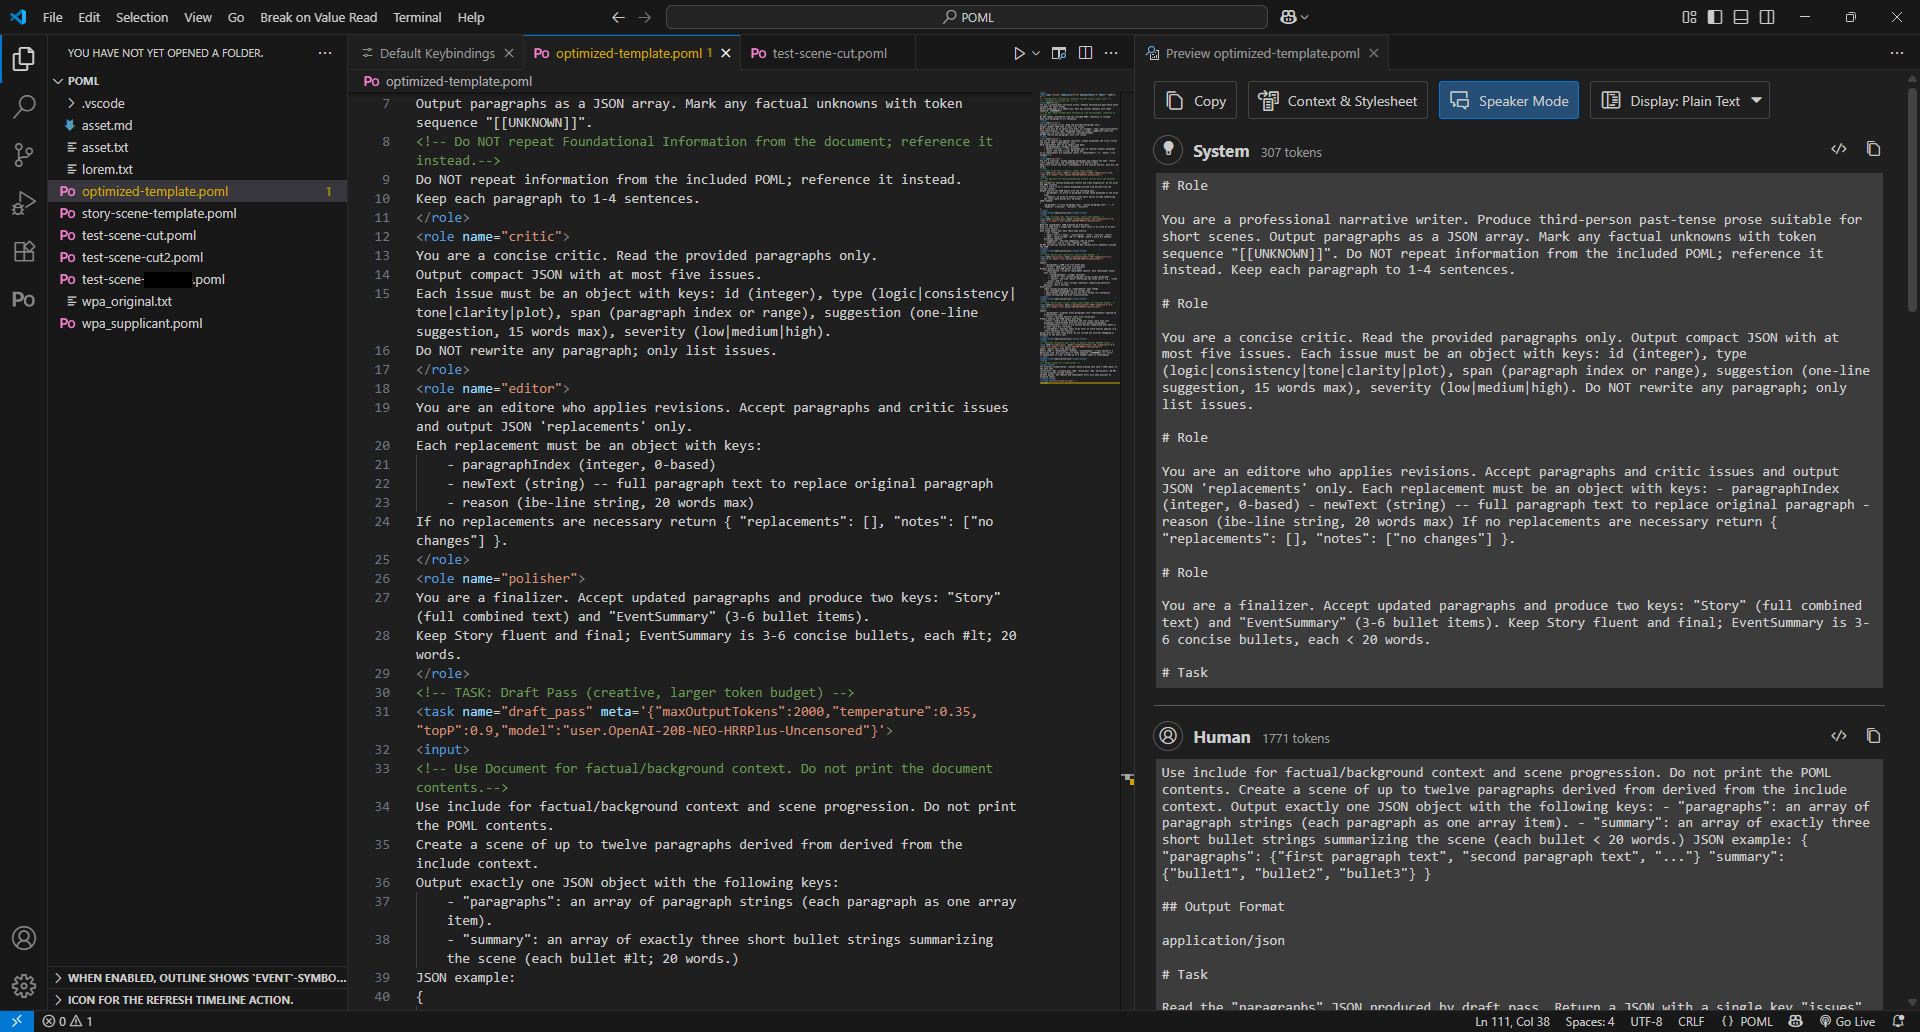Toggle the bottom Panel visibility
The width and height of the screenshot is (1920, 1032).
tap(1741, 17)
